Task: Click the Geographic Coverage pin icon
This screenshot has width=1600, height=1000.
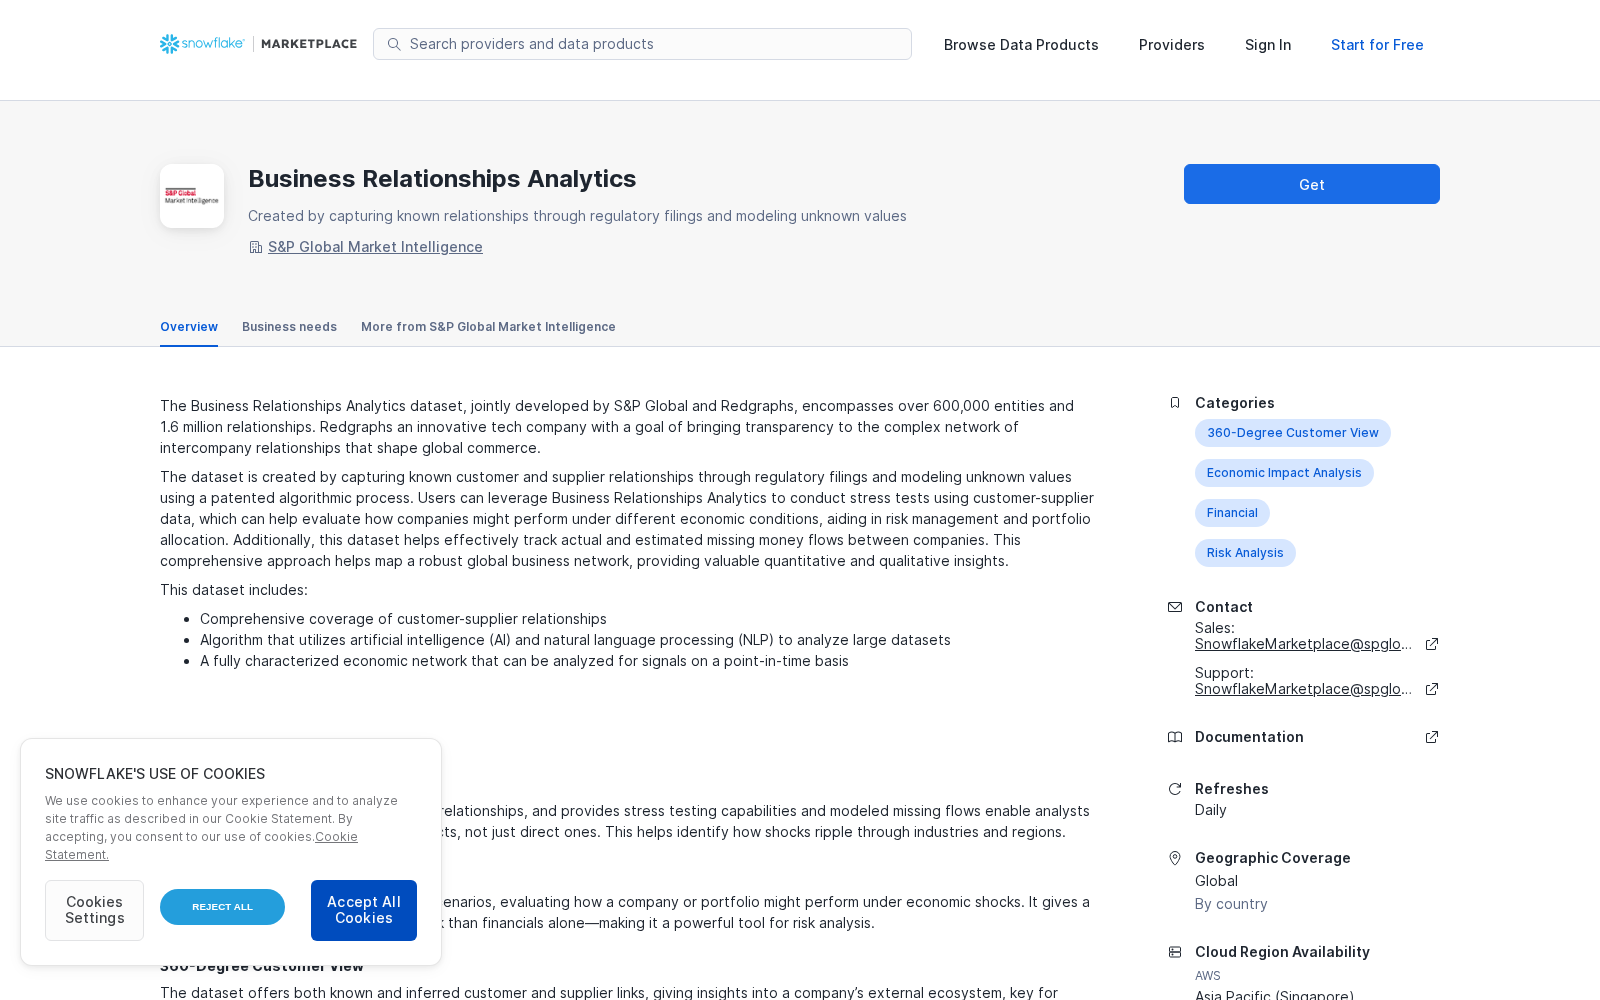Action: click(x=1175, y=858)
